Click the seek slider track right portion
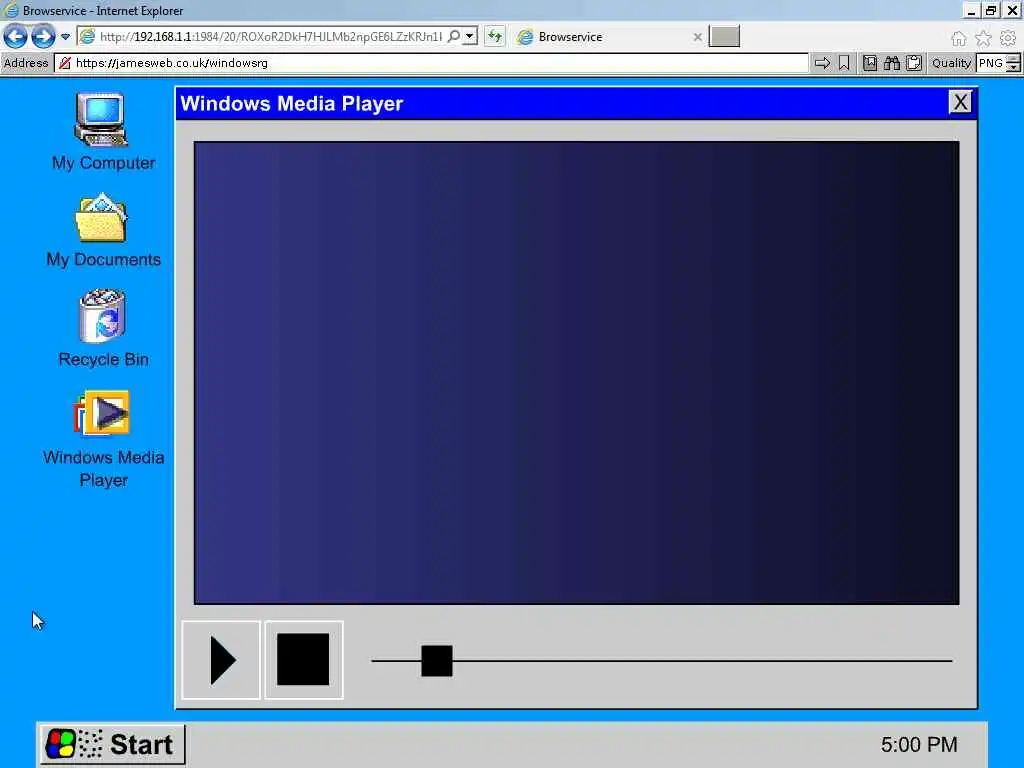The image size is (1024, 768). coord(703,661)
